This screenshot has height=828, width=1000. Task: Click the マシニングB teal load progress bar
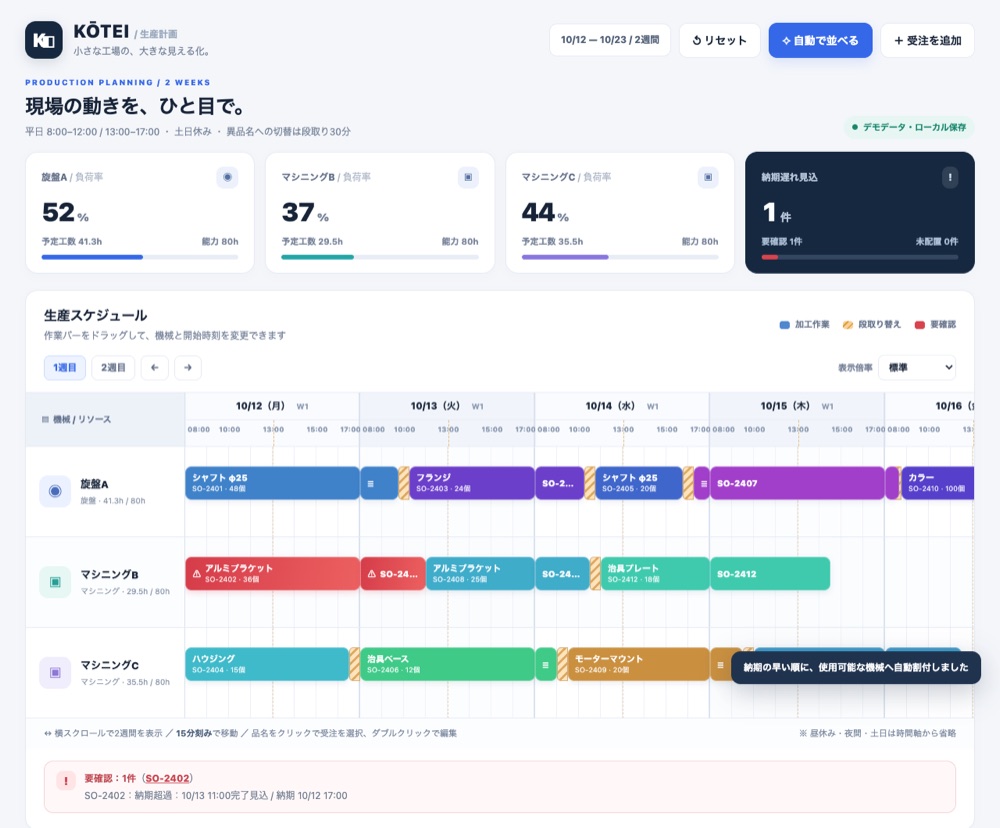click(x=318, y=257)
